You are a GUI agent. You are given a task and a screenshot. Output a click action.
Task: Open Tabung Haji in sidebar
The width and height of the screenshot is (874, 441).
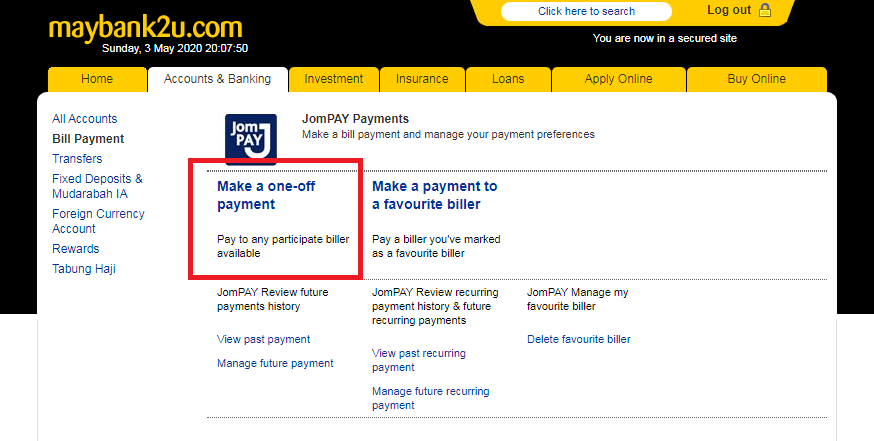pos(84,269)
